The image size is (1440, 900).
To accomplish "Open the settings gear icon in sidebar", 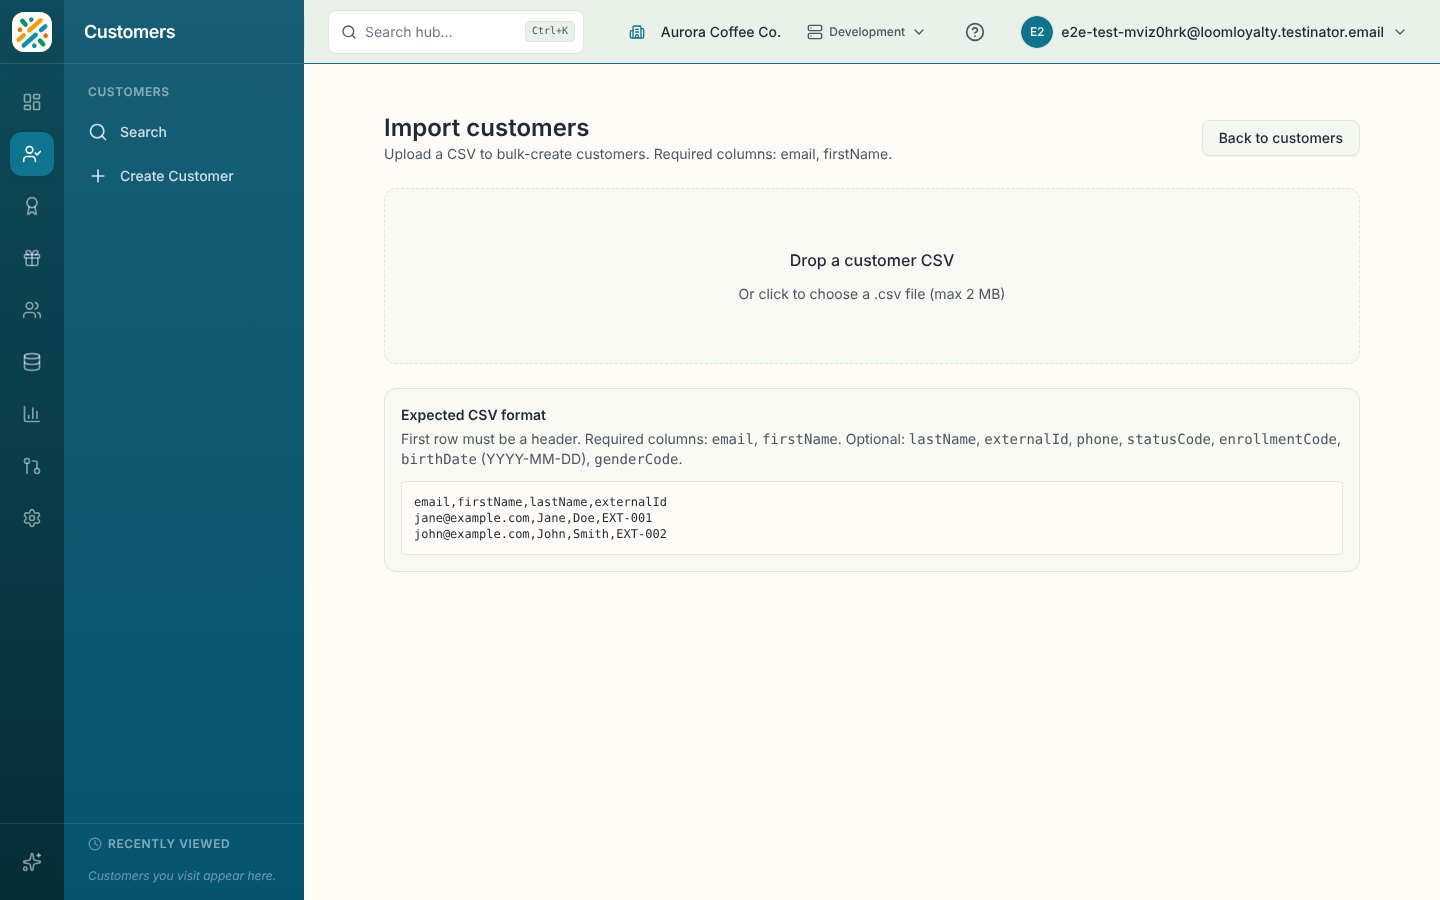I will (x=32, y=518).
